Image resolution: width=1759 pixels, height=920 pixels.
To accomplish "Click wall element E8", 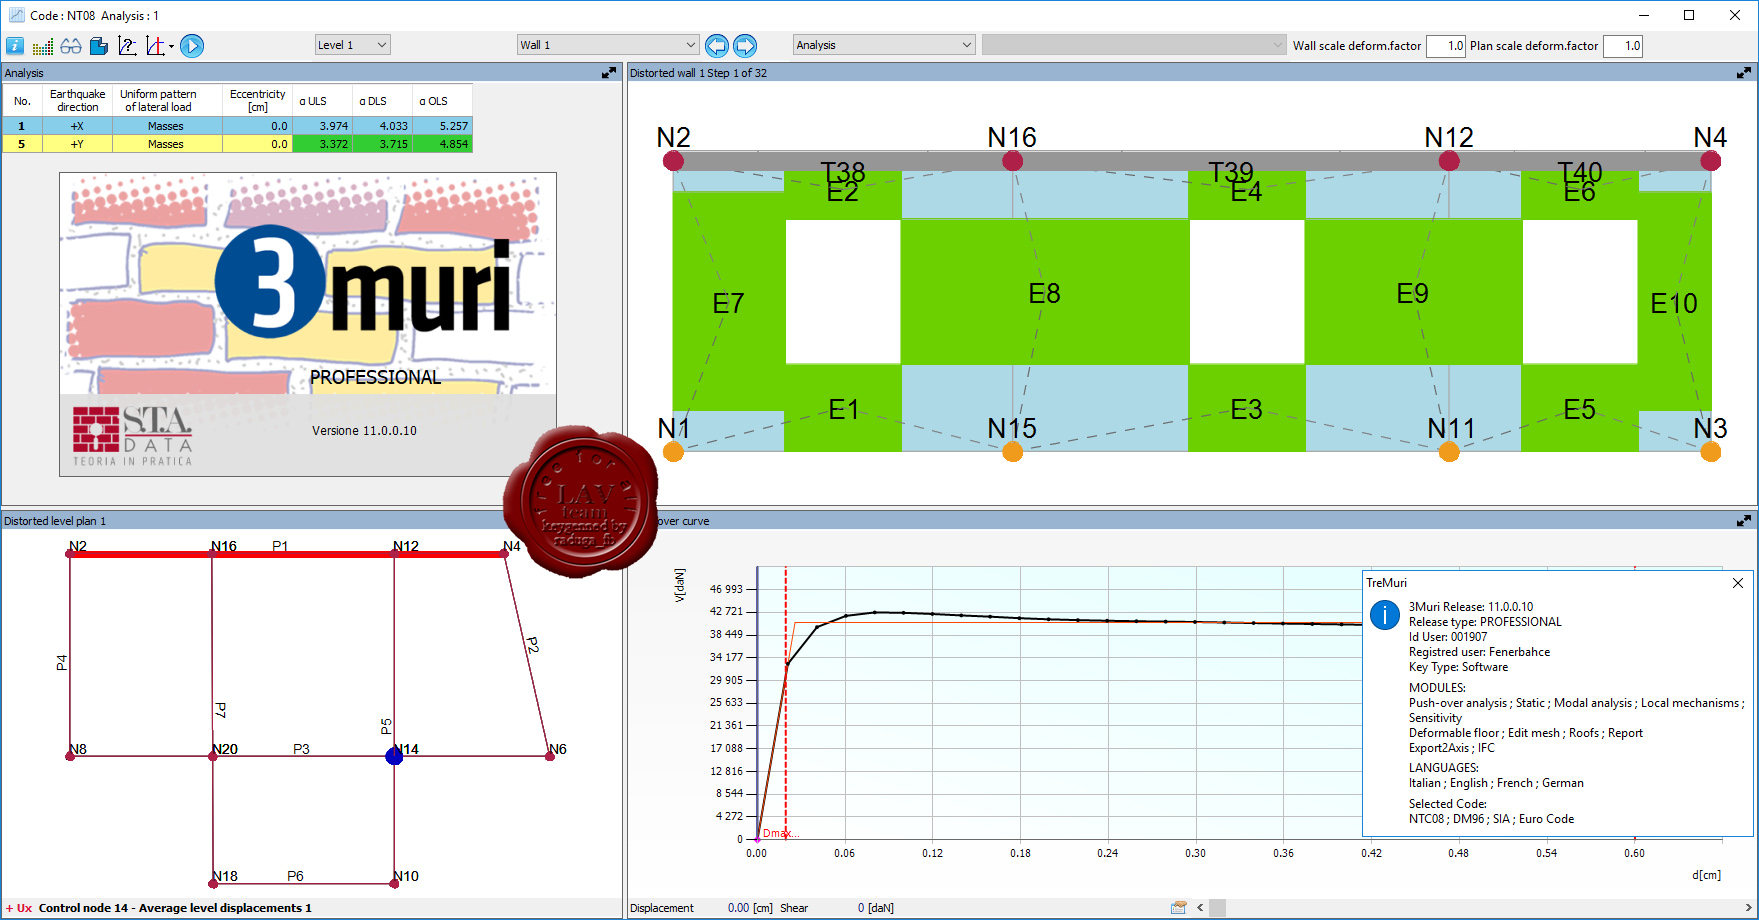I will [1044, 293].
